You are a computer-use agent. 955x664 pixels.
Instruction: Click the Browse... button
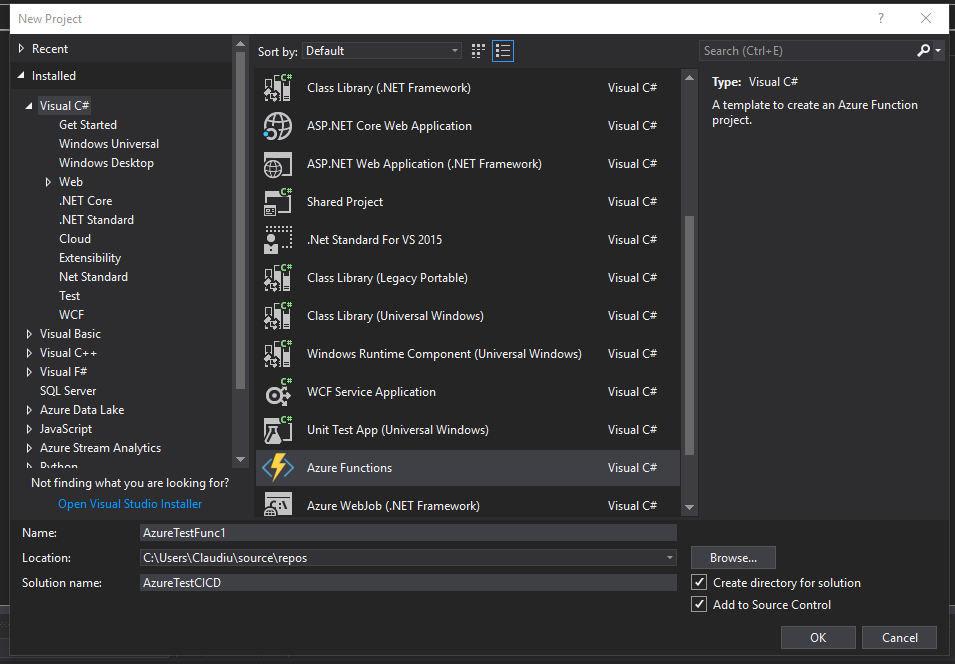[733, 557]
